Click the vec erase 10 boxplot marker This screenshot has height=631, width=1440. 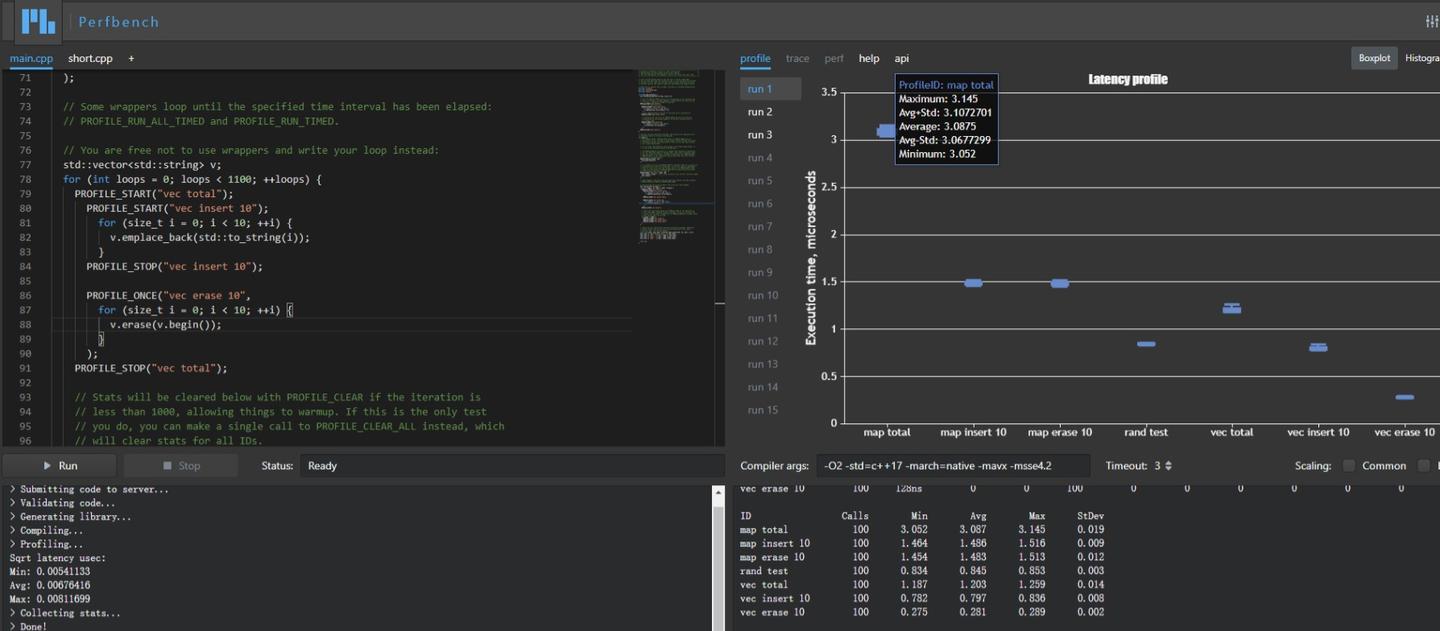[x=1405, y=397]
